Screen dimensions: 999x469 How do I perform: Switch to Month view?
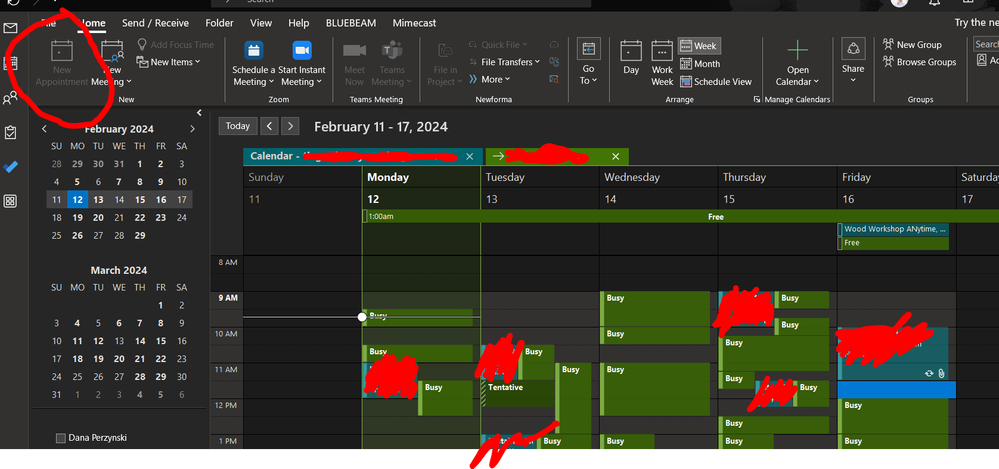[700, 64]
